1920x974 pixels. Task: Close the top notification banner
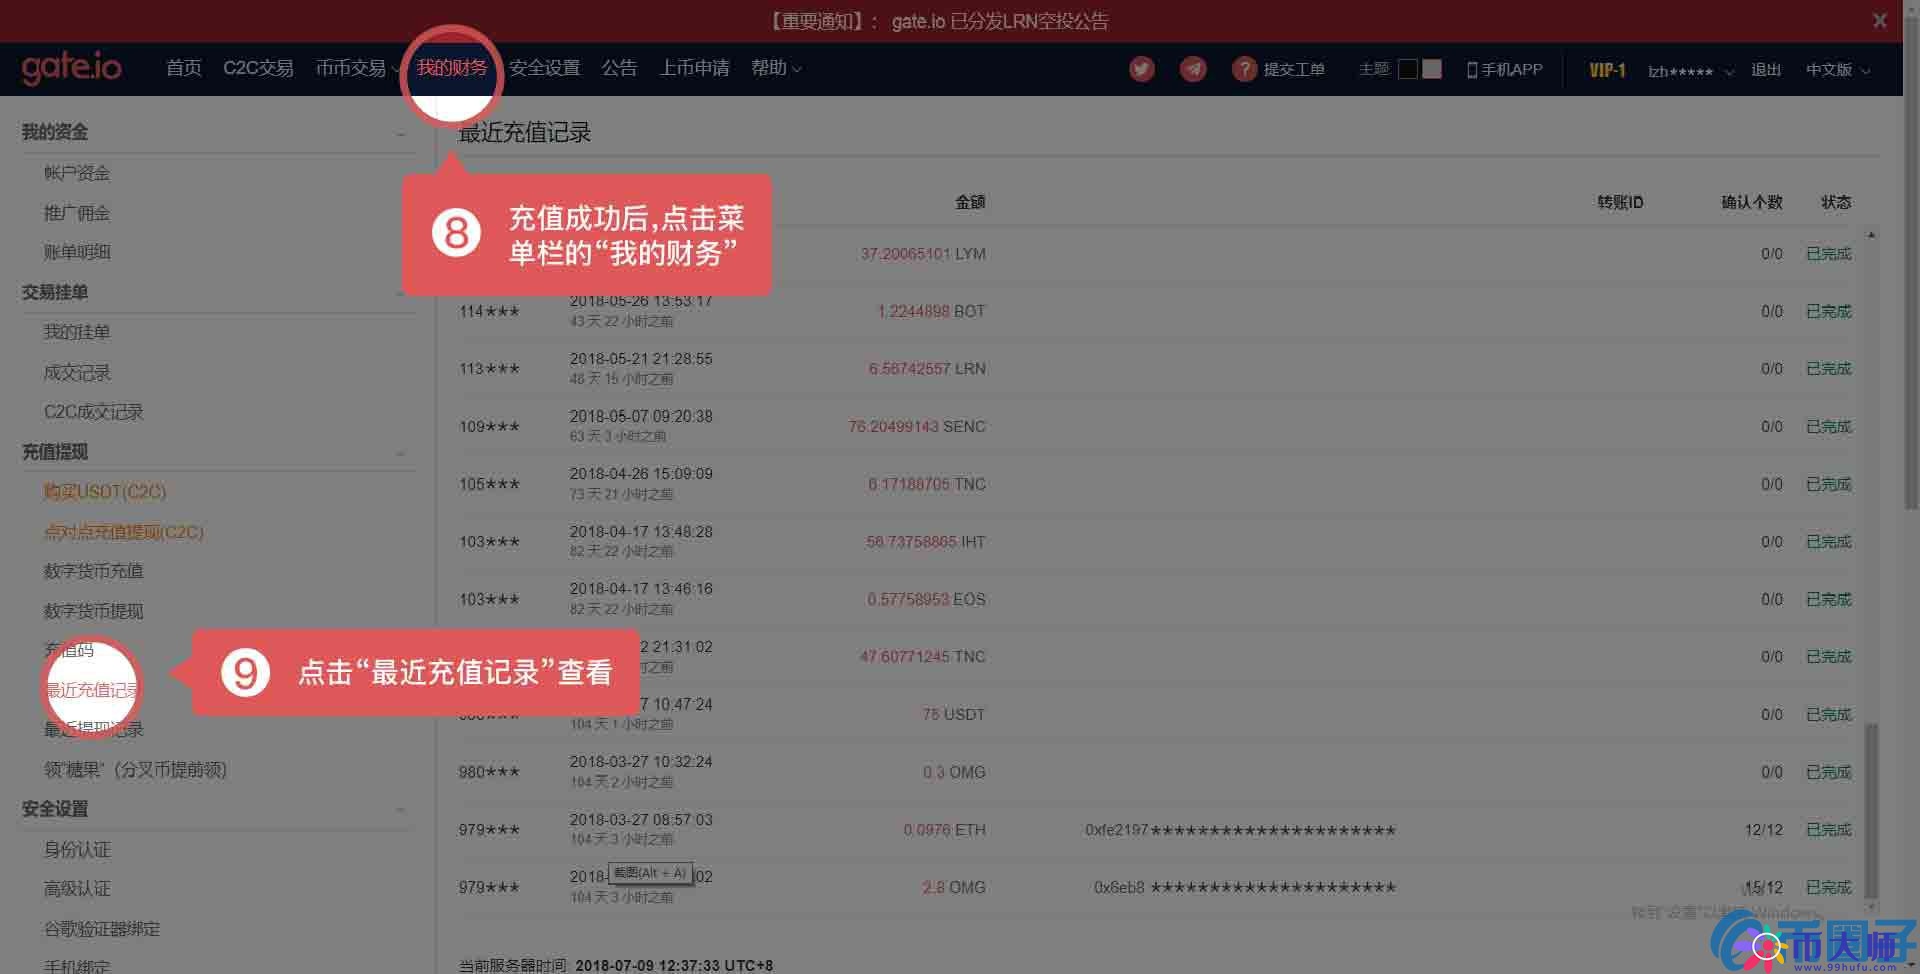[x=1880, y=20]
